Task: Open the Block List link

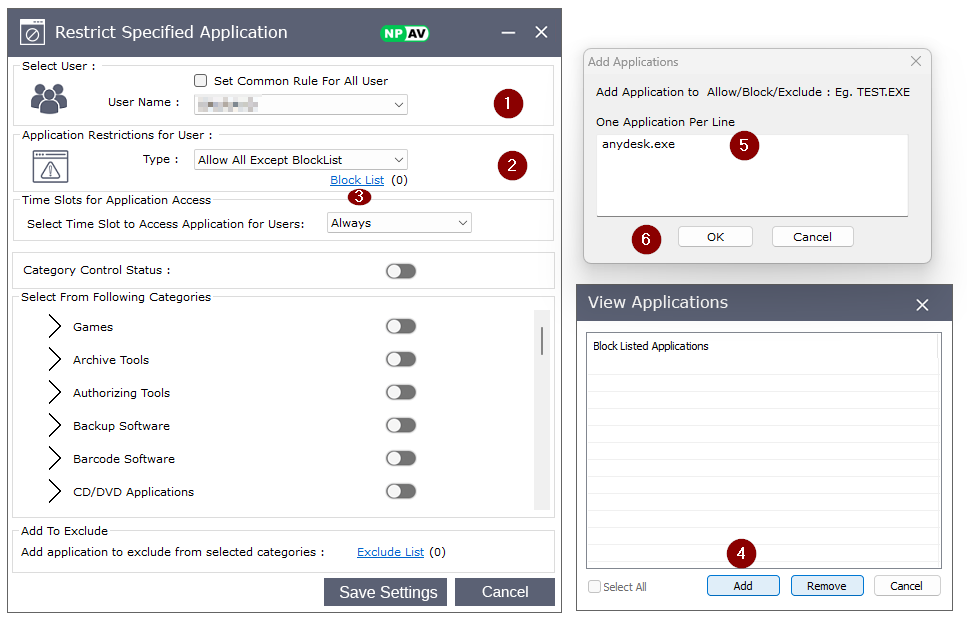Action: point(357,180)
